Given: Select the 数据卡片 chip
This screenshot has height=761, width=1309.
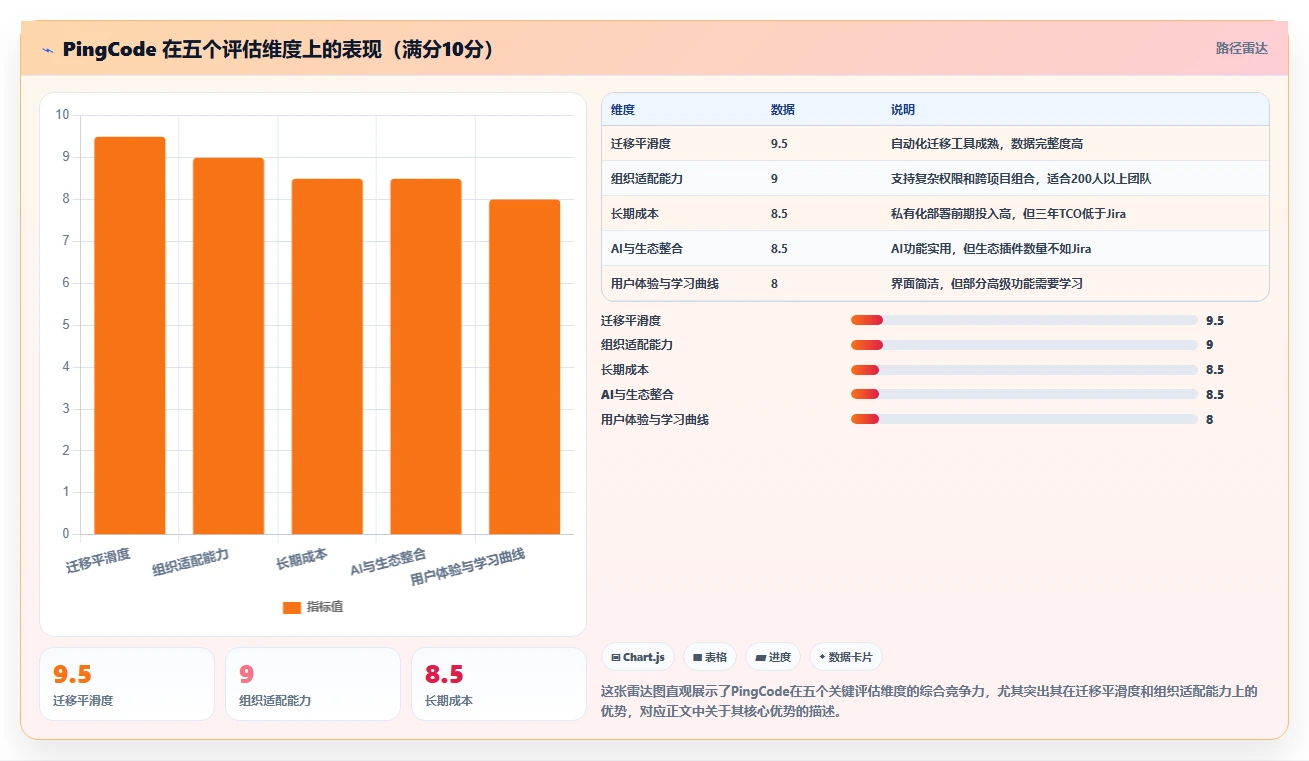Looking at the screenshot, I should [x=846, y=657].
